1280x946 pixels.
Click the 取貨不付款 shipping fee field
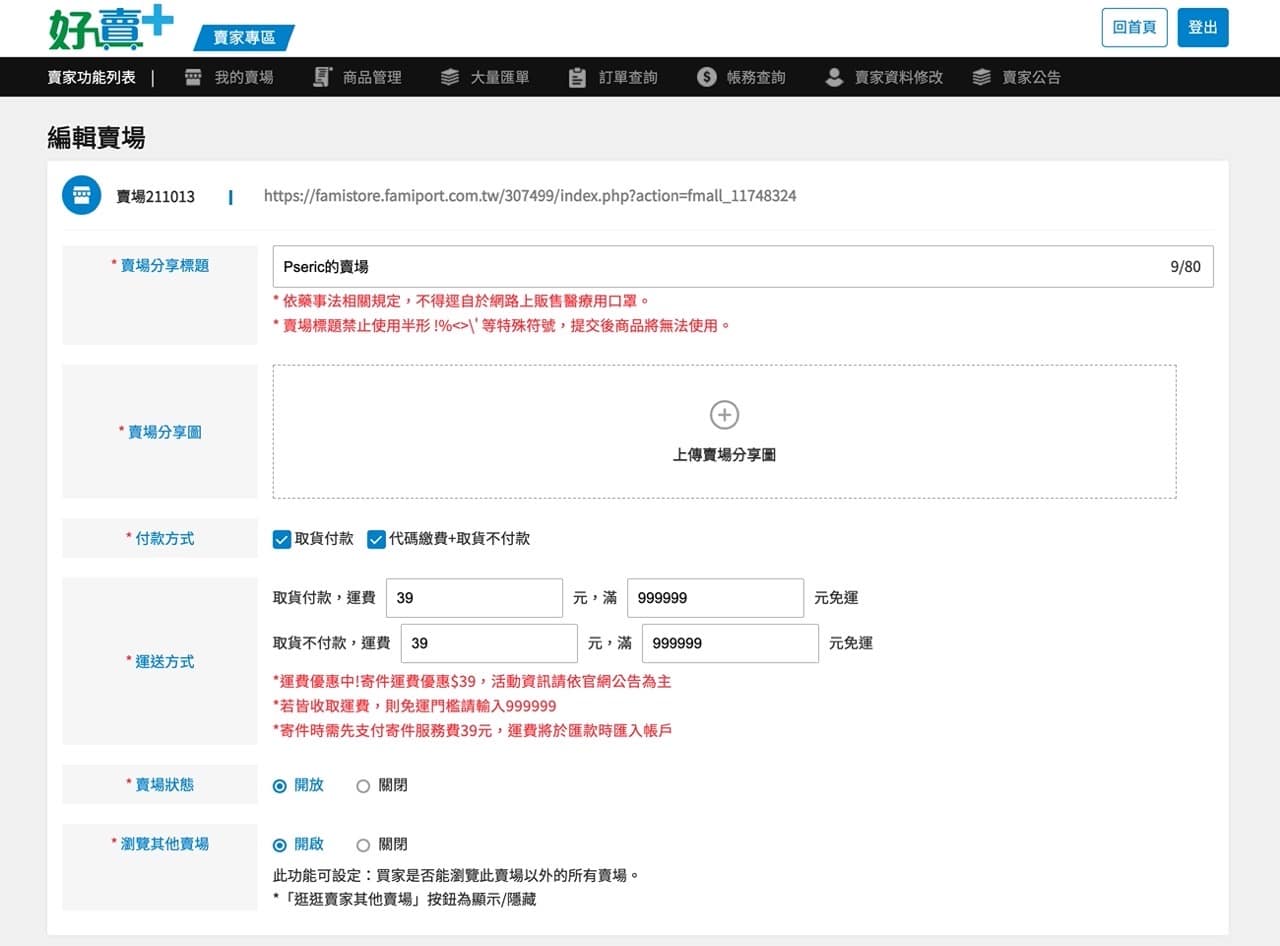click(x=489, y=643)
